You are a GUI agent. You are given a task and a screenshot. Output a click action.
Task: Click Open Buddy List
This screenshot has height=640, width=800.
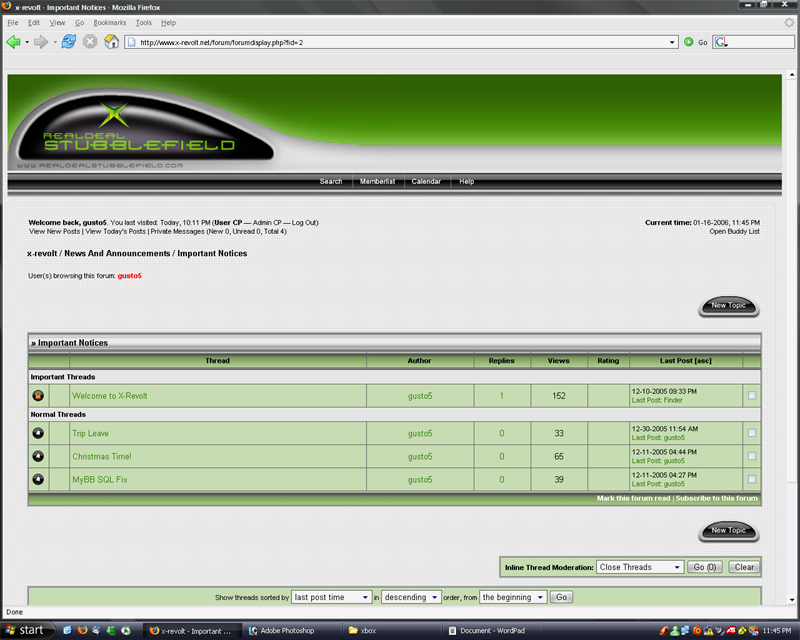(x=734, y=231)
